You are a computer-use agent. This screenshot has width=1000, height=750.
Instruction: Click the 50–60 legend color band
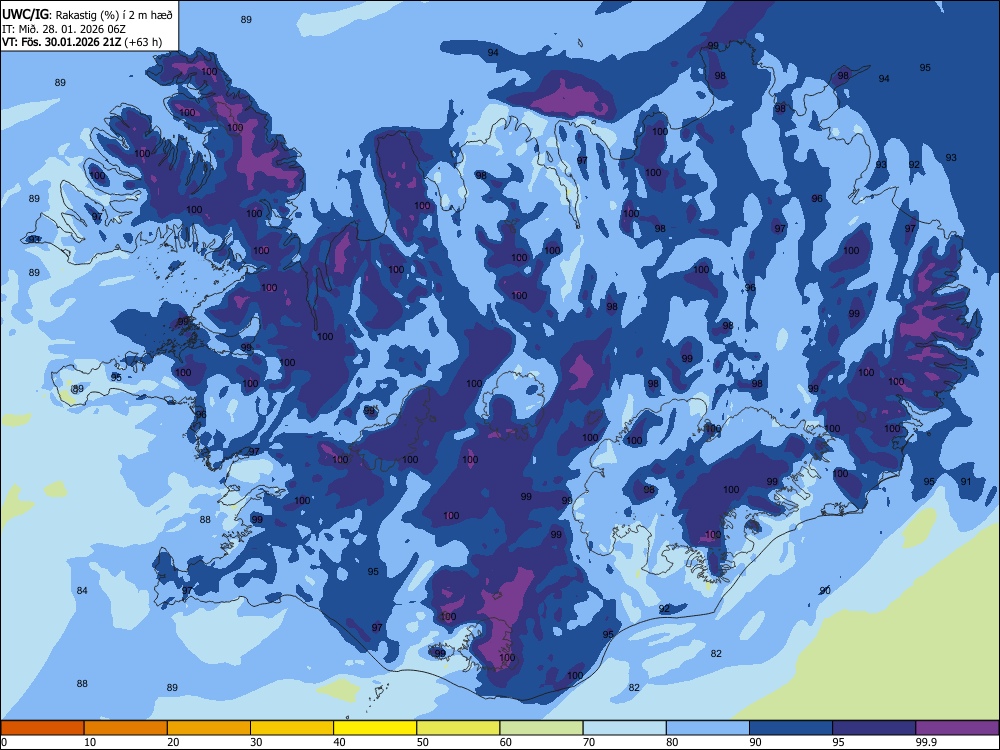coord(458,728)
